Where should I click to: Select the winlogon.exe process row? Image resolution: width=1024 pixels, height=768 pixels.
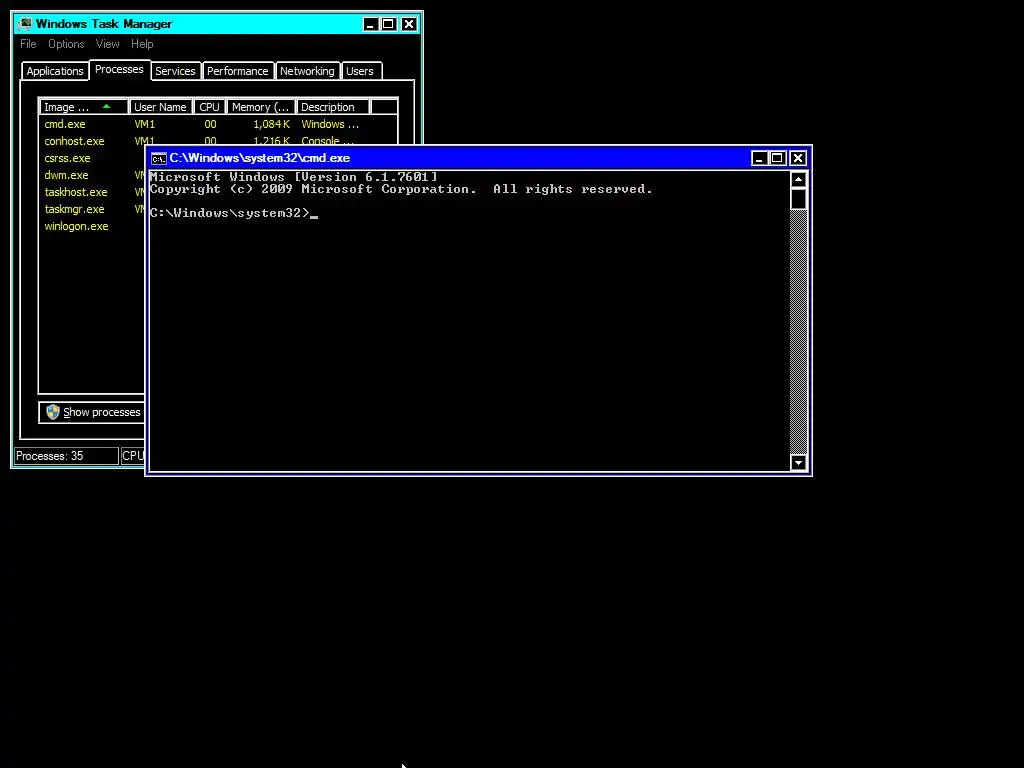[93, 226]
